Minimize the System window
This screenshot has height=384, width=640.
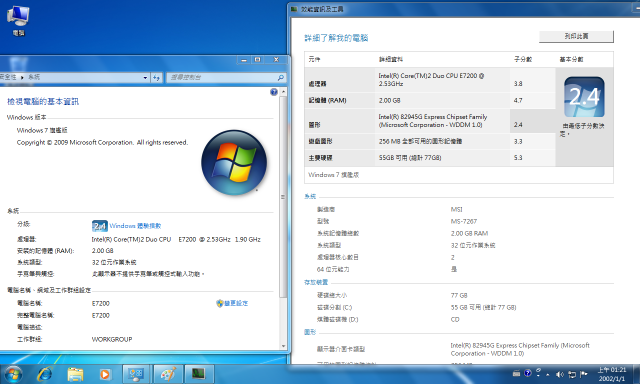(244, 60)
